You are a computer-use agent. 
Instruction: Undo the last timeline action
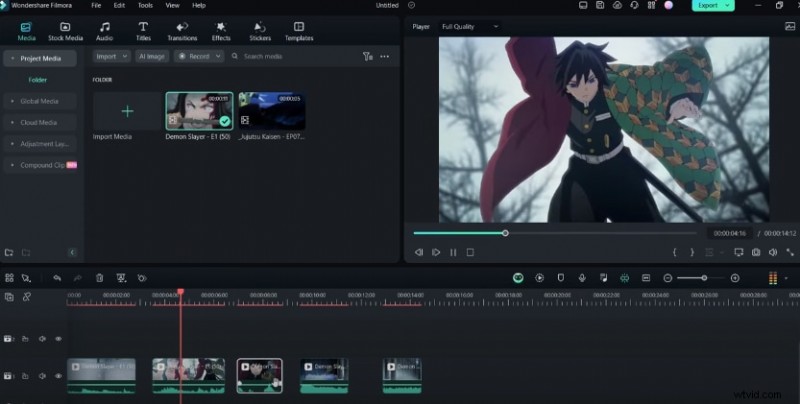pos(57,278)
